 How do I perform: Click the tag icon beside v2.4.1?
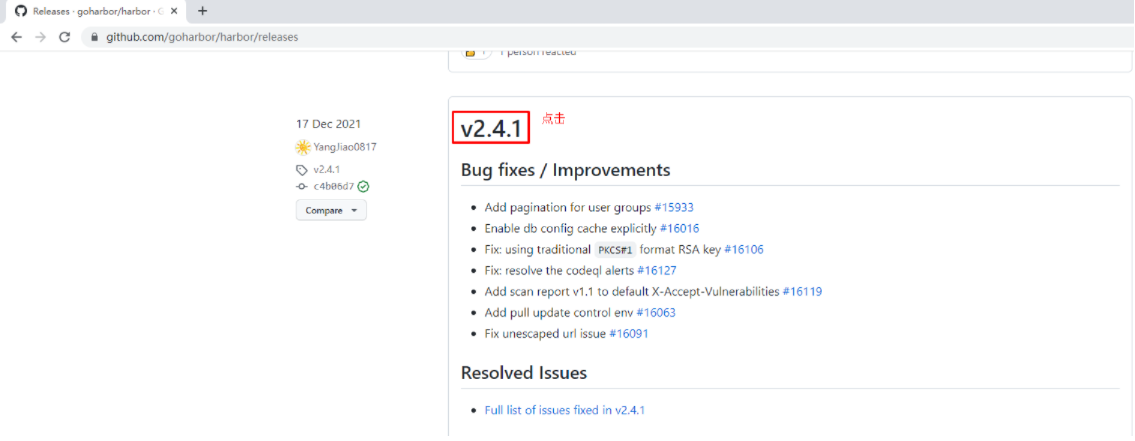[302, 170]
